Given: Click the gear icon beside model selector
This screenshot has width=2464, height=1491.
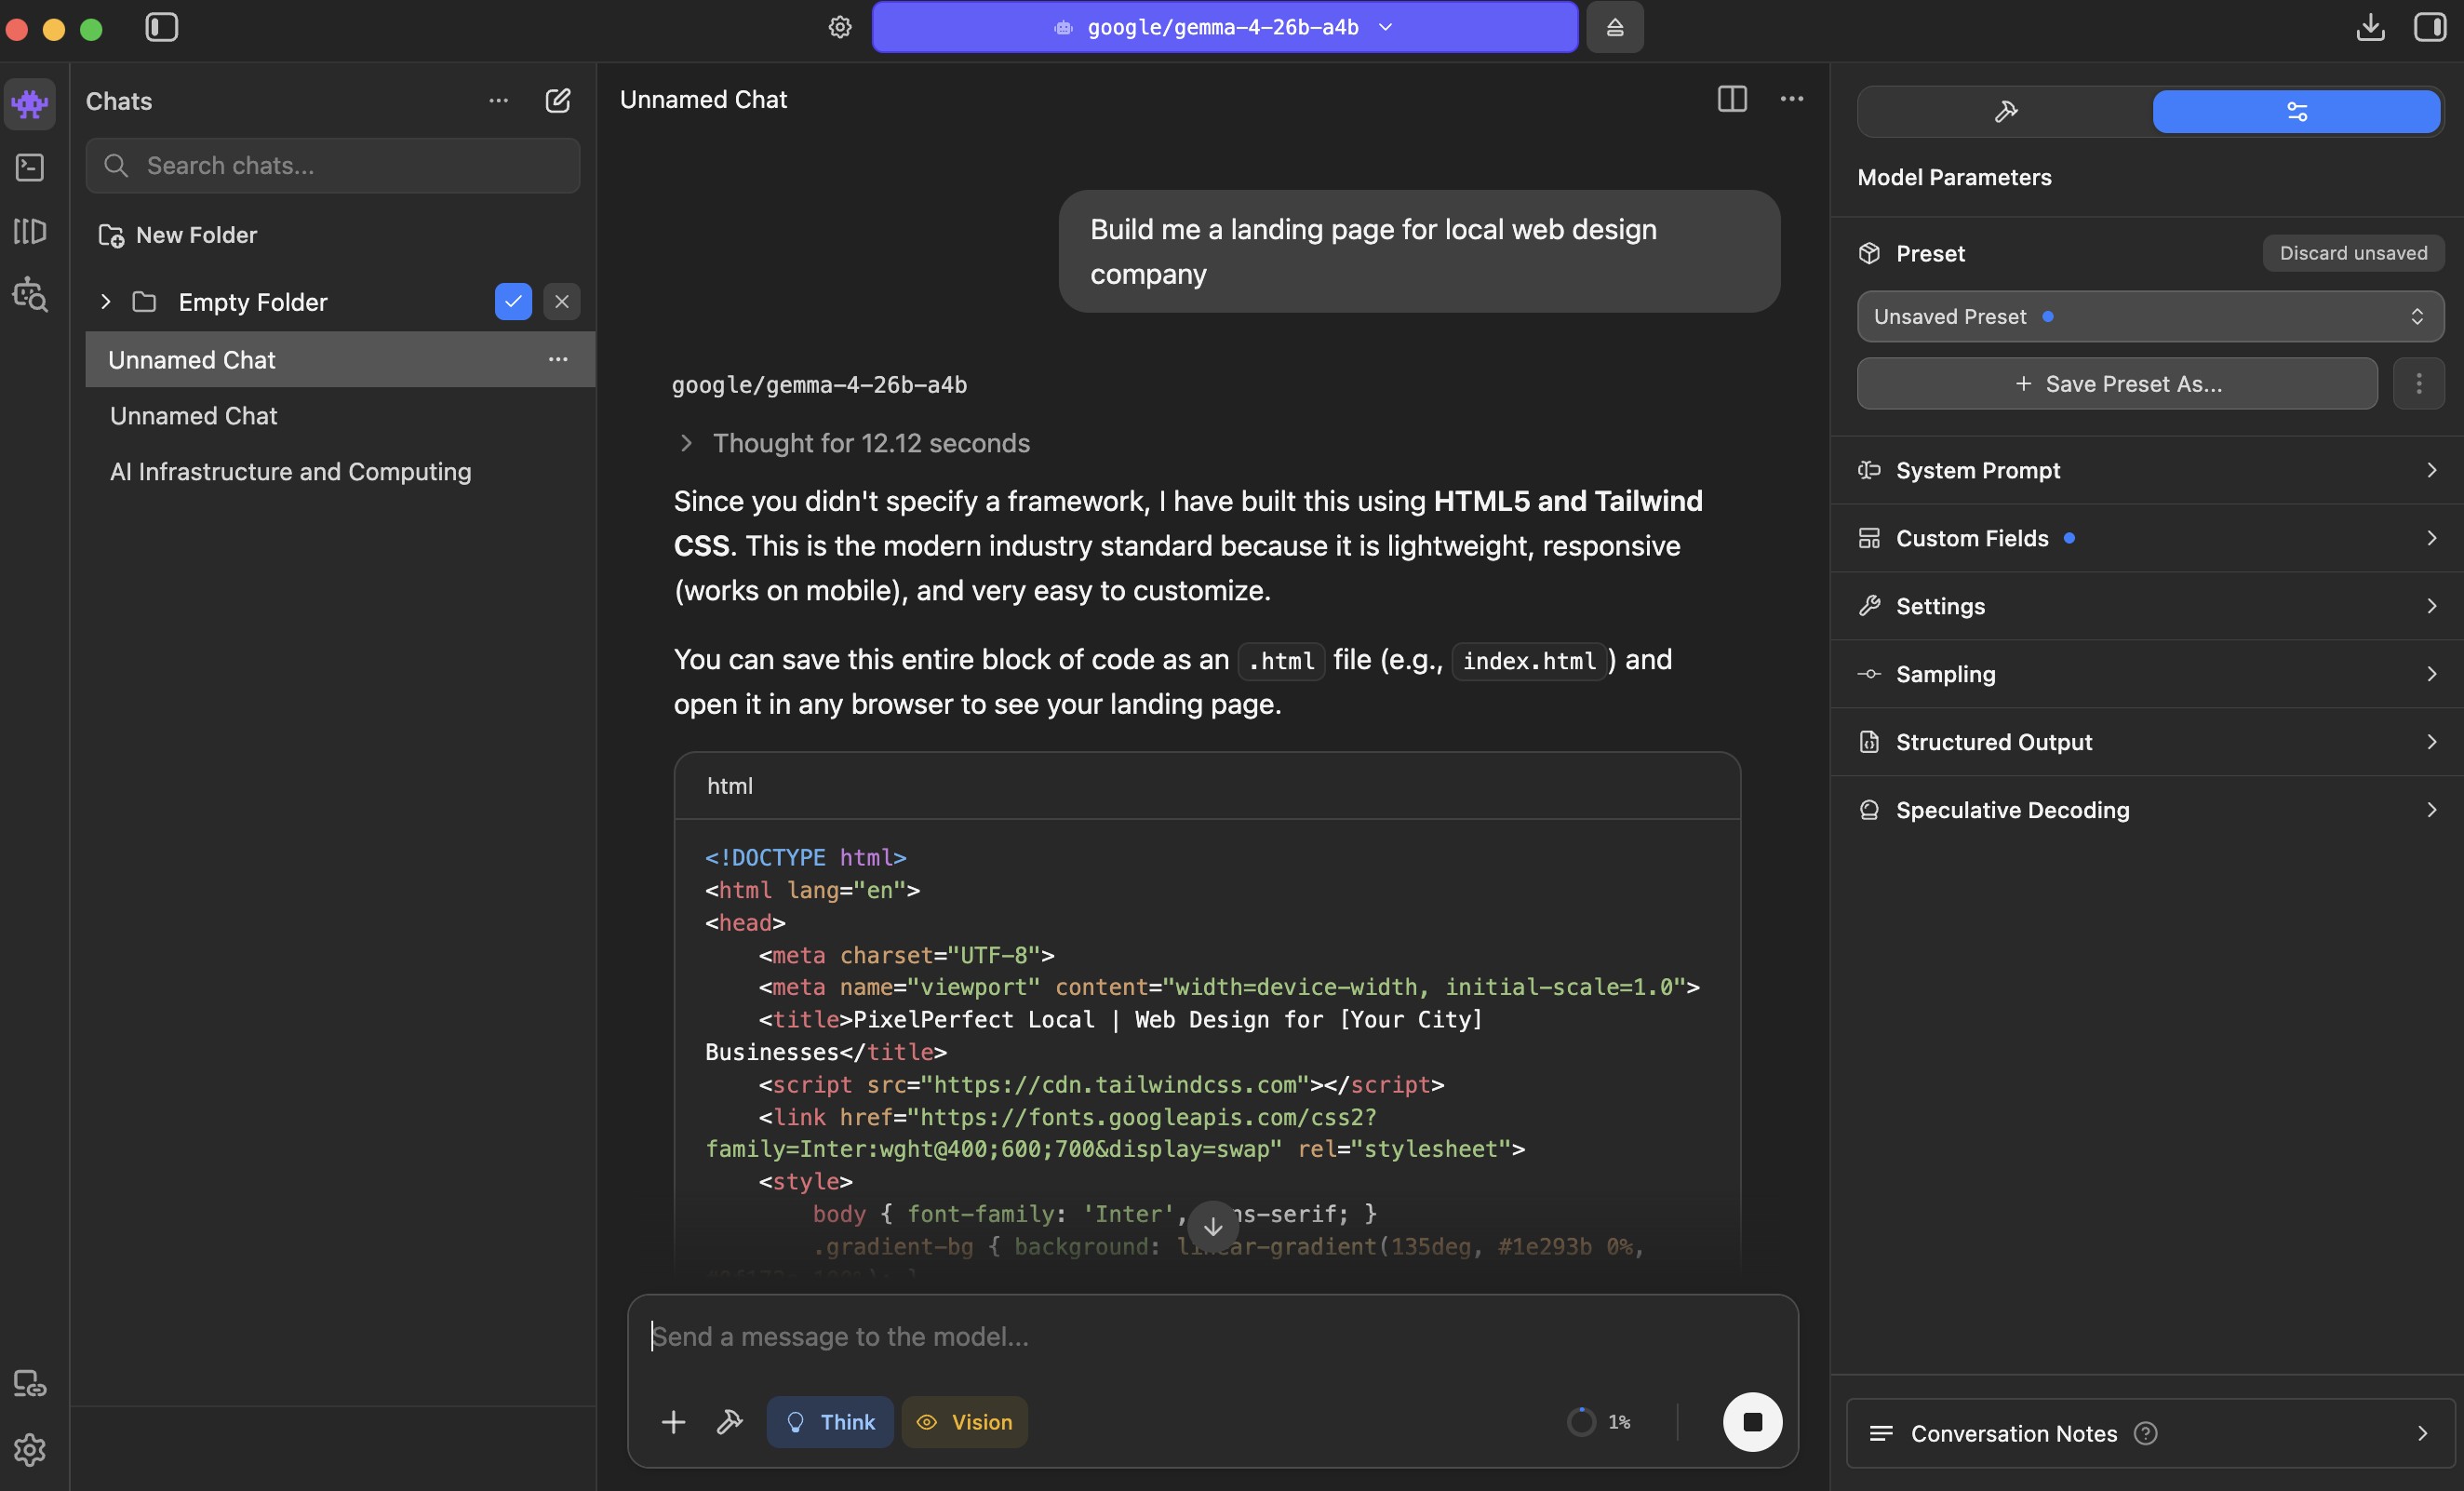Looking at the screenshot, I should (840, 27).
